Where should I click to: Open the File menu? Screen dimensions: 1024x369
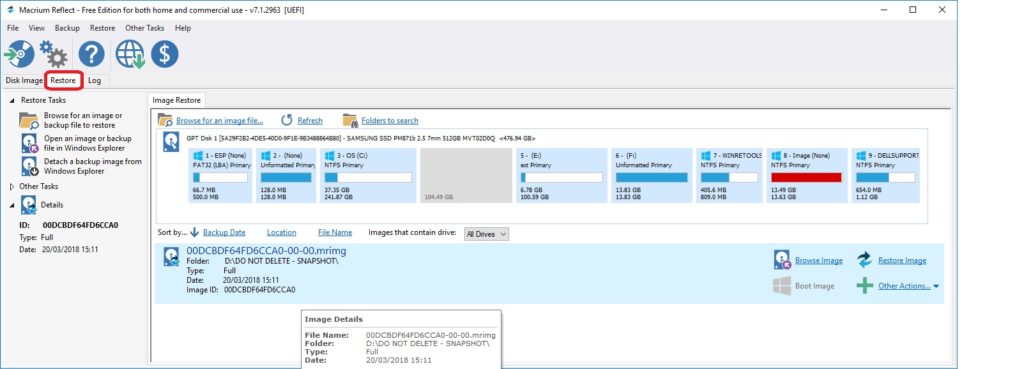(x=12, y=28)
